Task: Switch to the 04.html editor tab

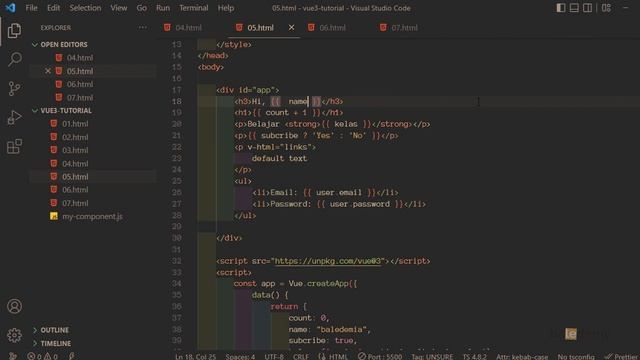Action: click(x=189, y=28)
